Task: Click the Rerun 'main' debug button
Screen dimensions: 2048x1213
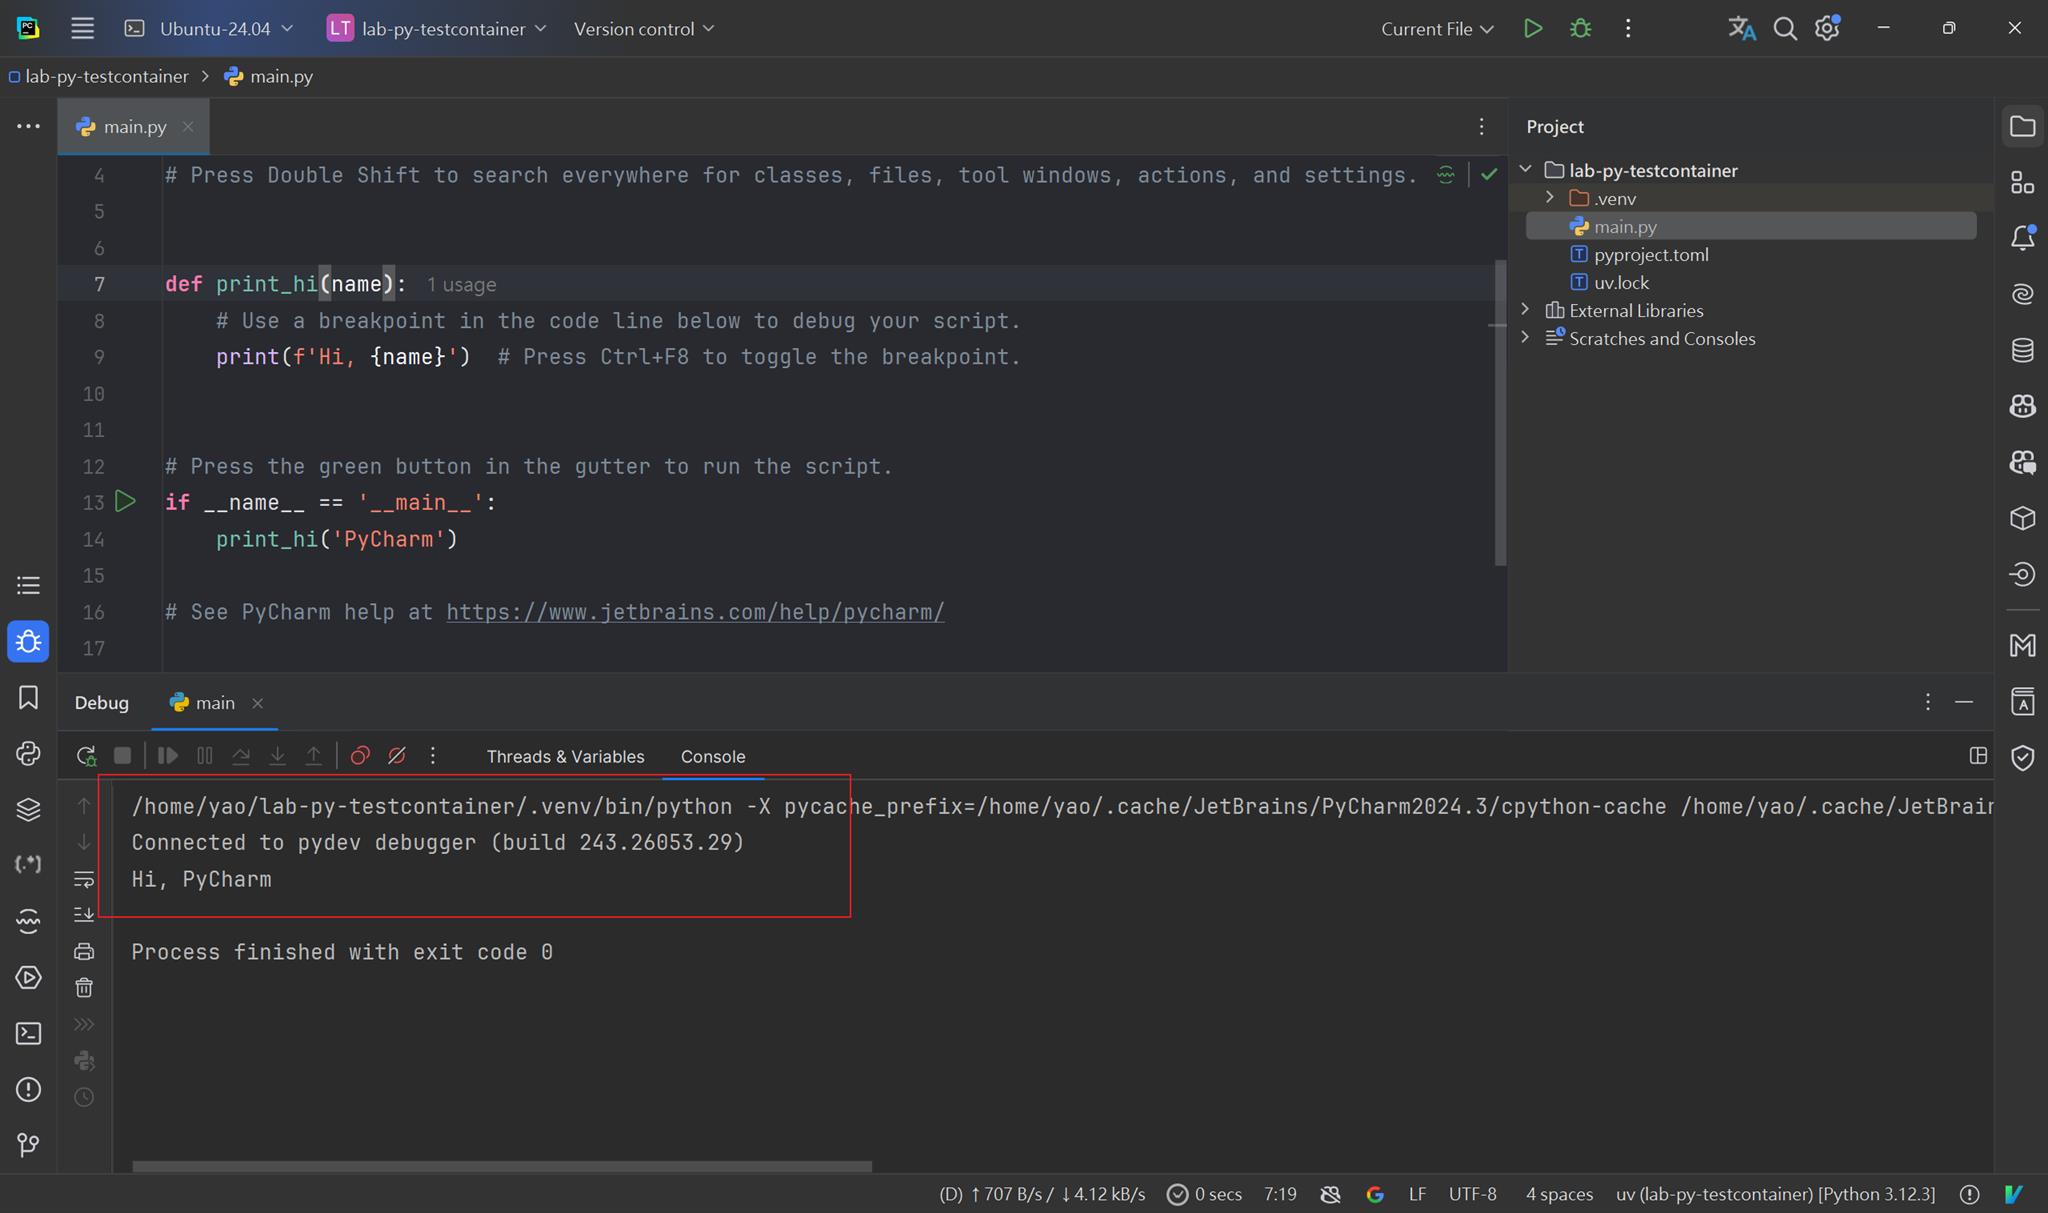Action: click(86, 756)
